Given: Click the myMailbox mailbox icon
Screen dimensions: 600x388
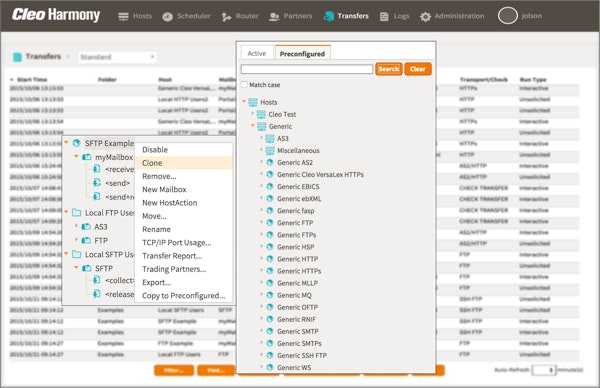Looking at the screenshot, I should click(87, 157).
